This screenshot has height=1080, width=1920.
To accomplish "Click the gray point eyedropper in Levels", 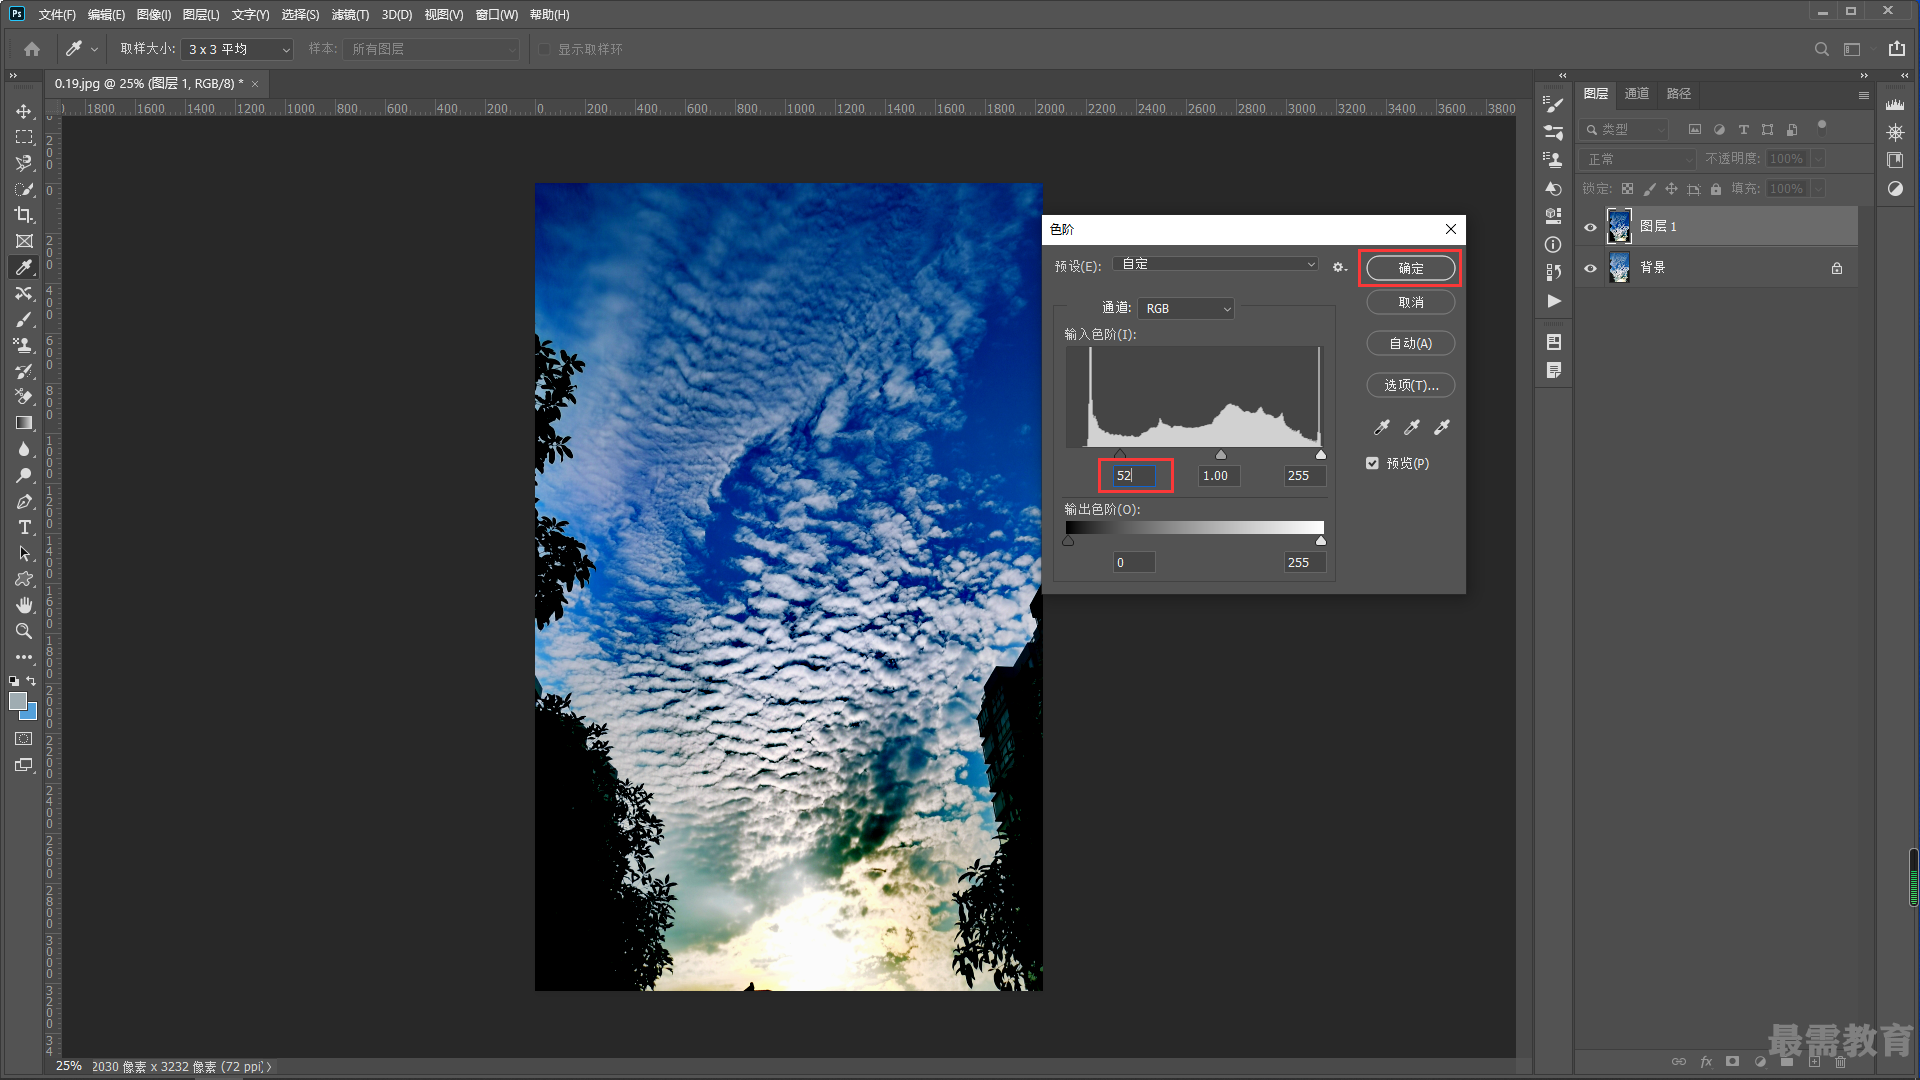I will pyautogui.click(x=1411, y=427).
